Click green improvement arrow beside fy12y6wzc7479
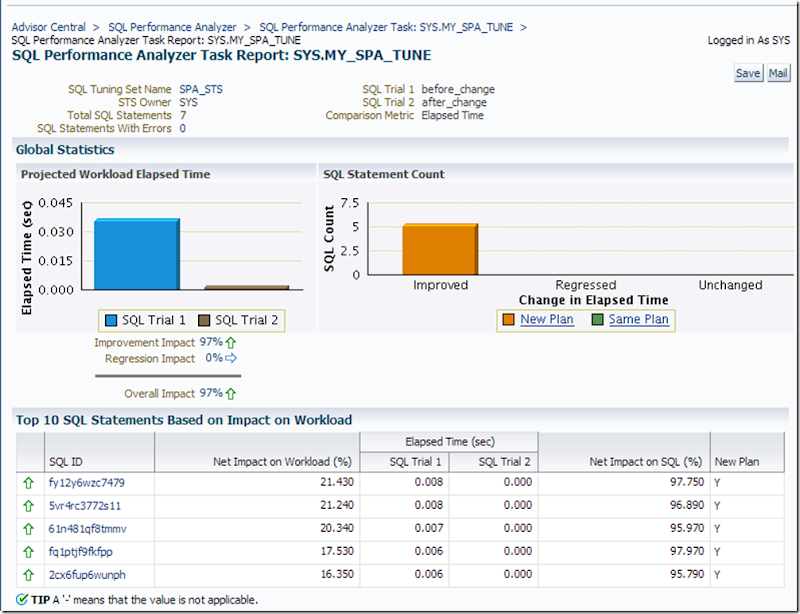This screenshot has height=614, width=800. [x=28, y=481]
